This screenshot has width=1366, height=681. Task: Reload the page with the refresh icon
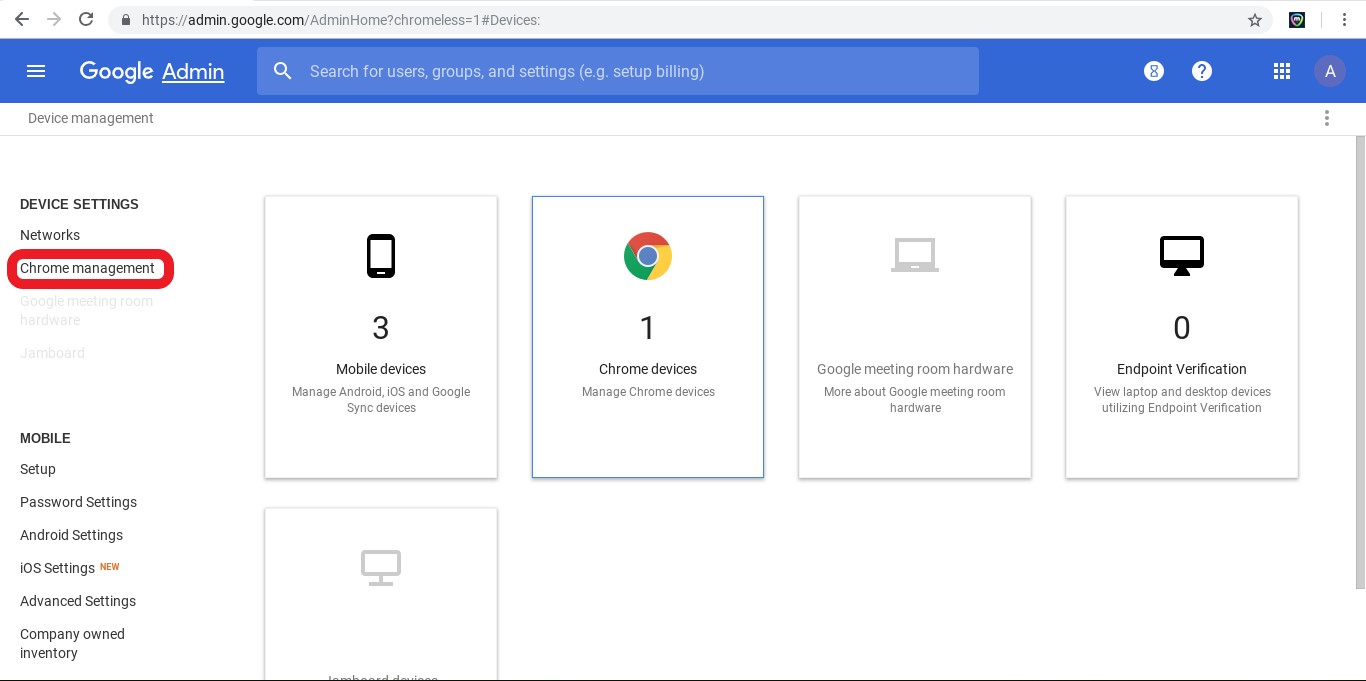click(x=86, y=19)
